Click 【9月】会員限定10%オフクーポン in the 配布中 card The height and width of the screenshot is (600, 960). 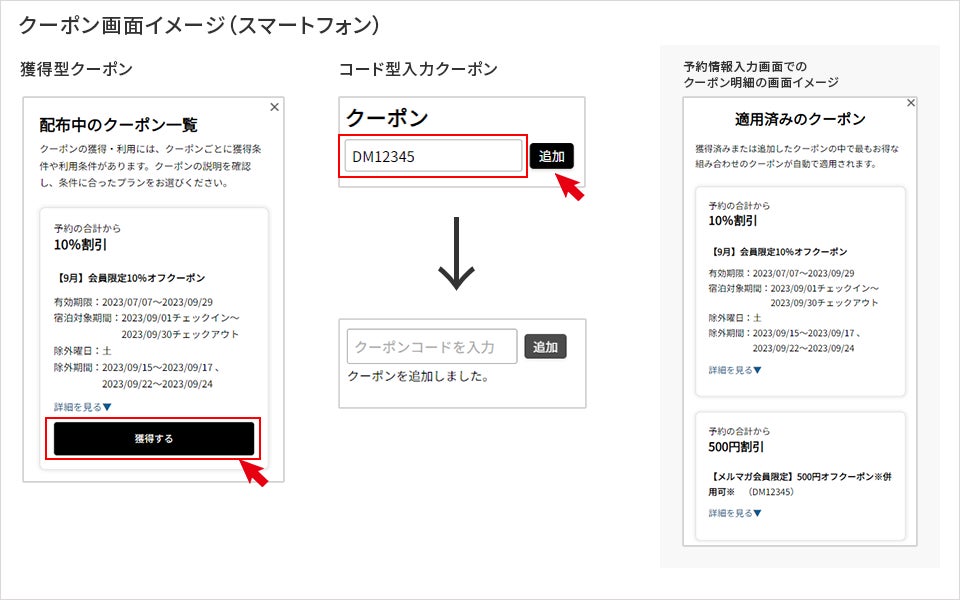129,278
